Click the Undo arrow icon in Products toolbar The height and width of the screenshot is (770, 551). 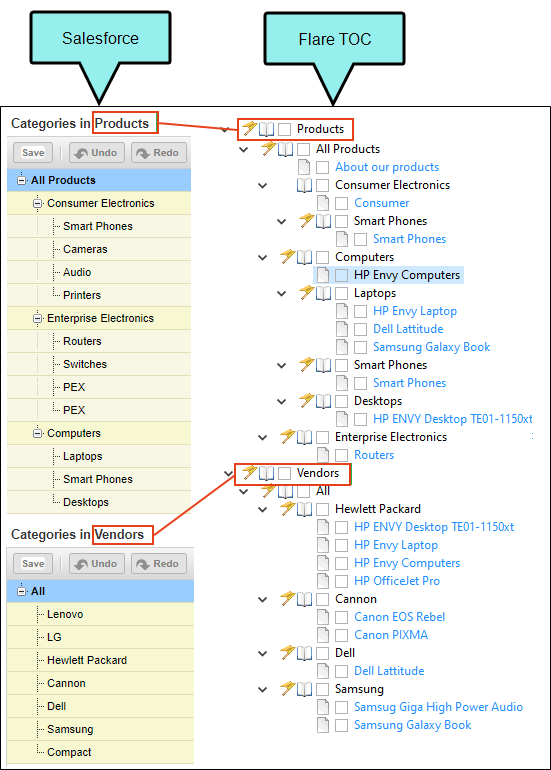81,153
